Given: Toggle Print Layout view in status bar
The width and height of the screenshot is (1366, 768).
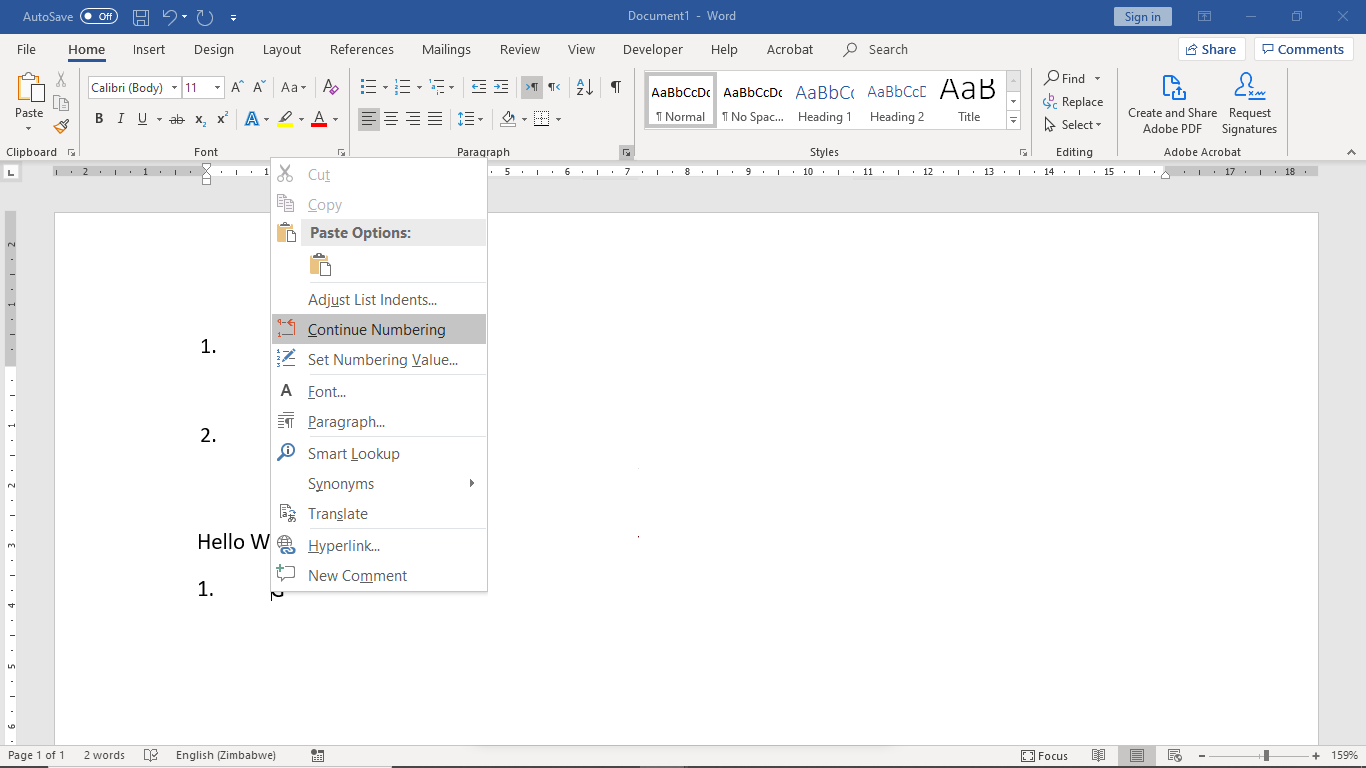Looking at the screenshot, I should (x=1135, y=756).
